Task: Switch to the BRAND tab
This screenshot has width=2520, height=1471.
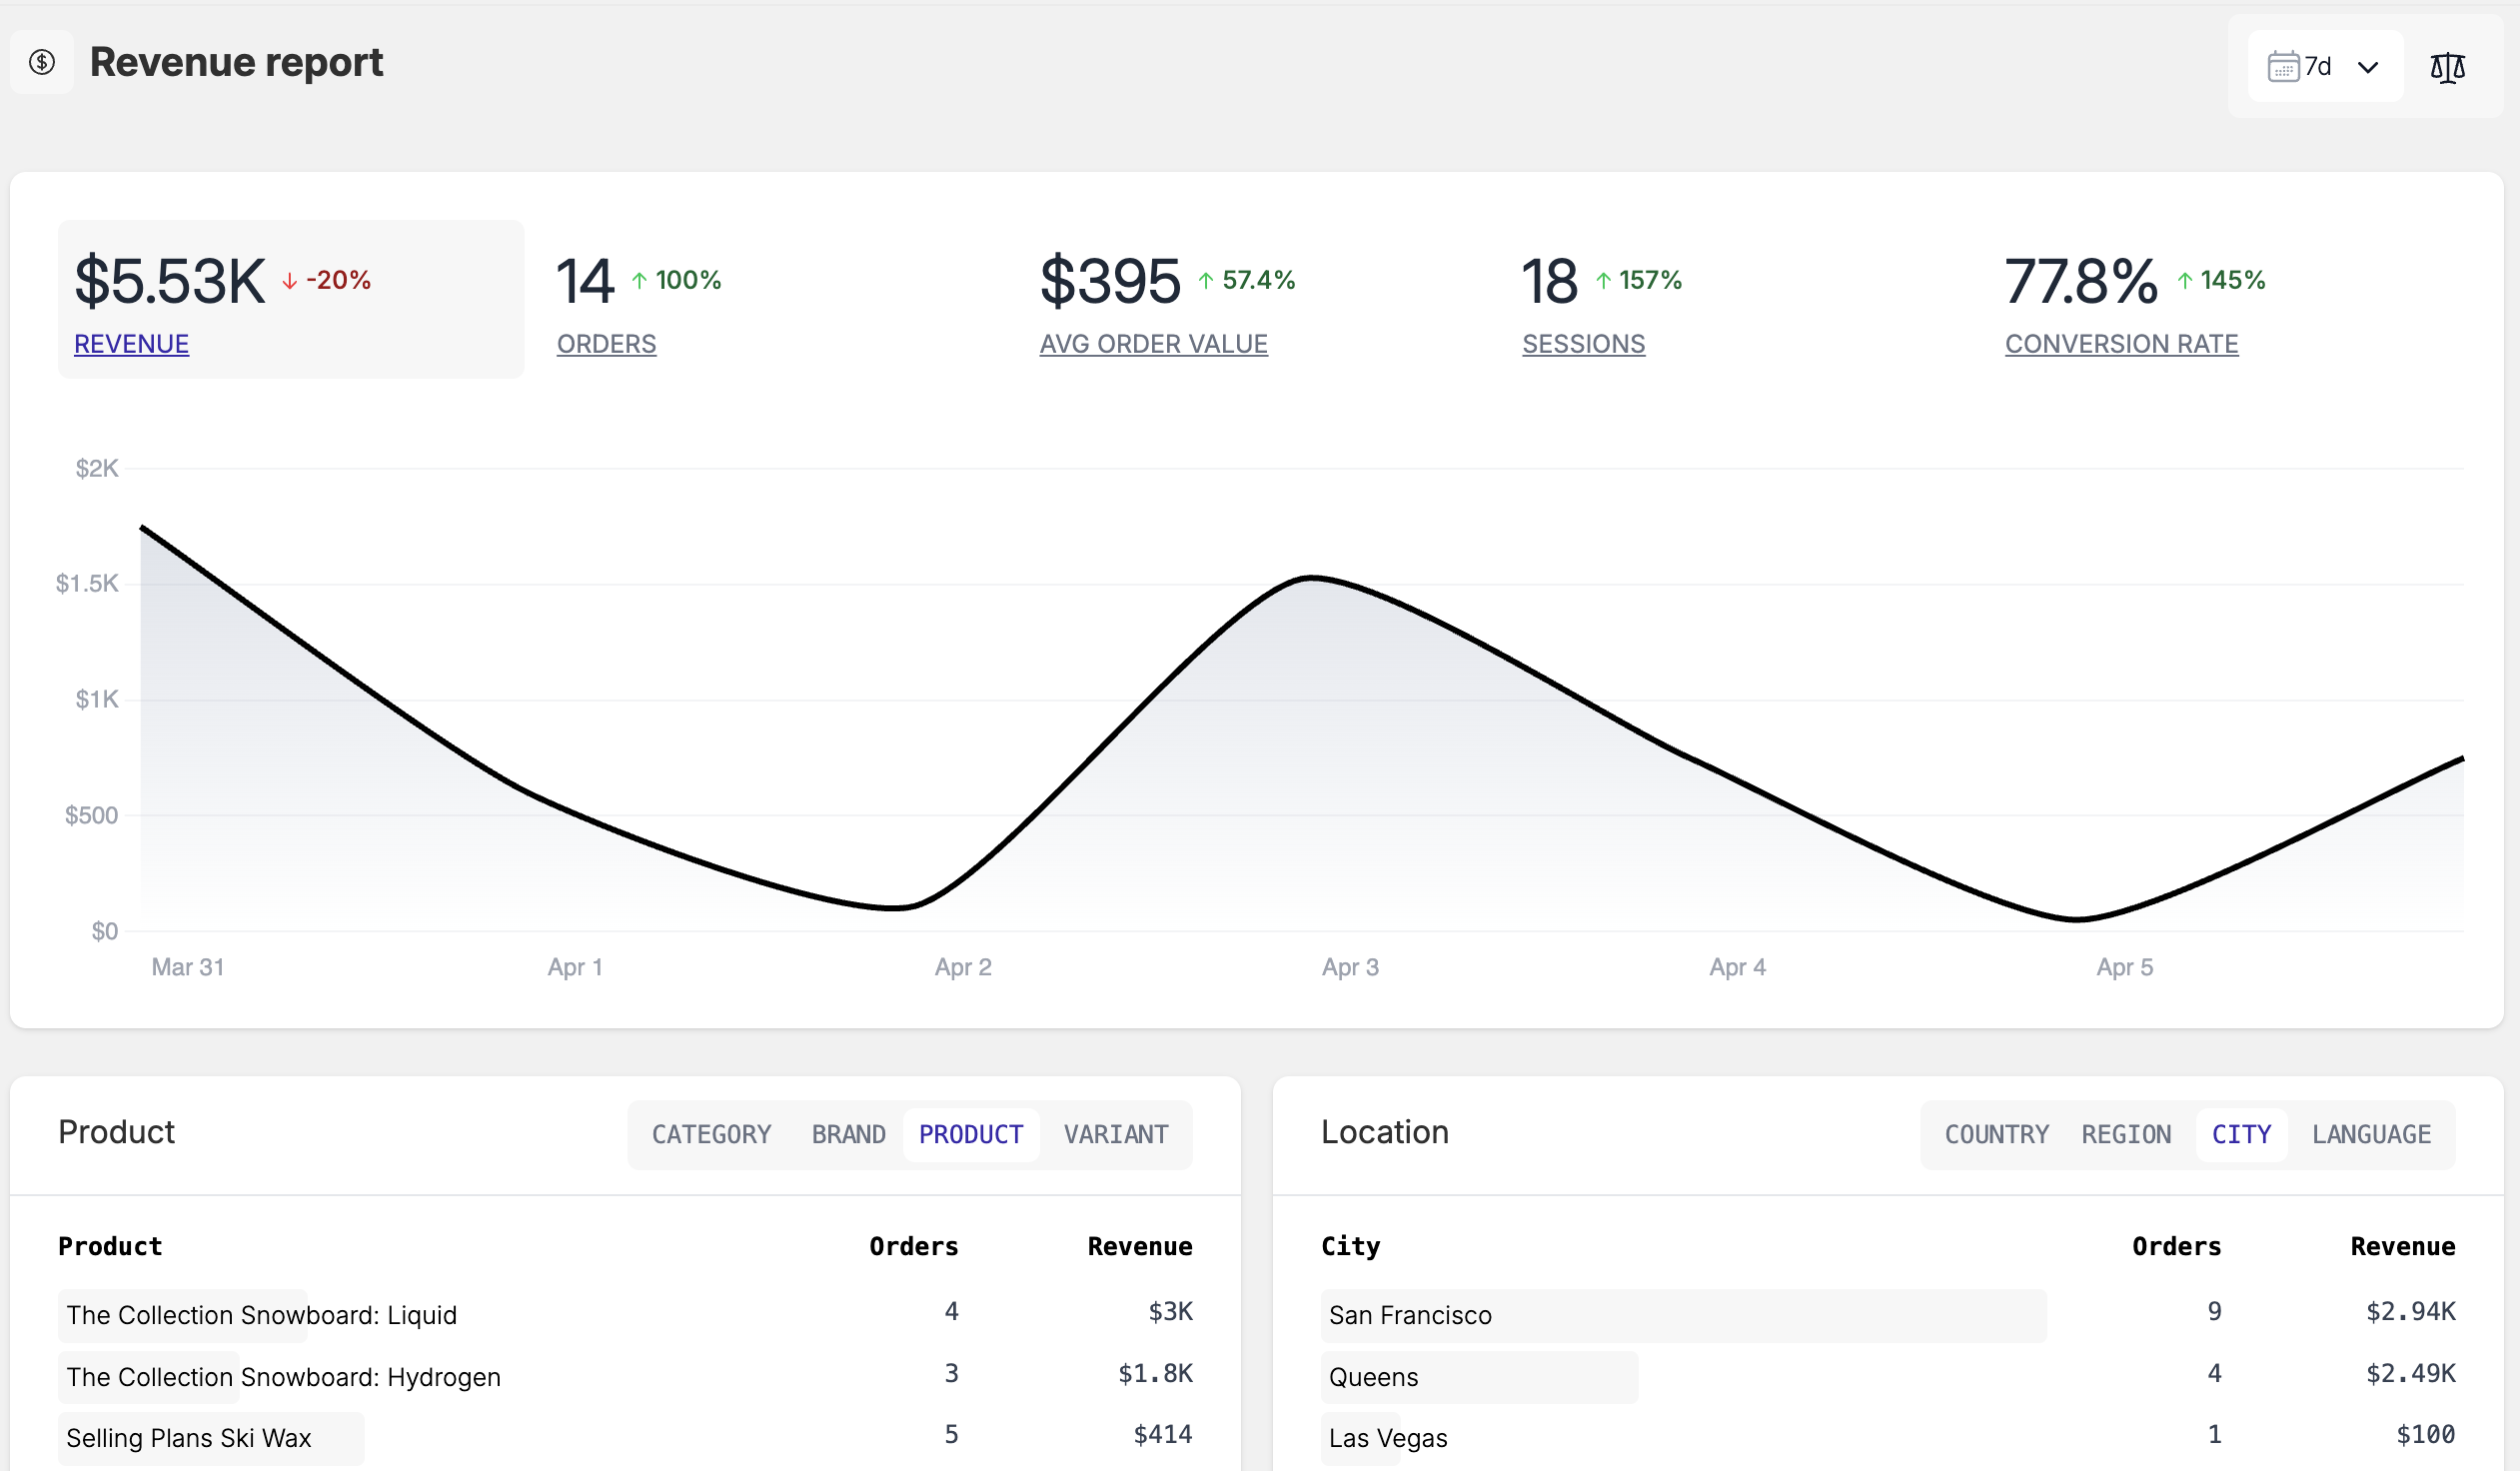Action: (848, 1134)
